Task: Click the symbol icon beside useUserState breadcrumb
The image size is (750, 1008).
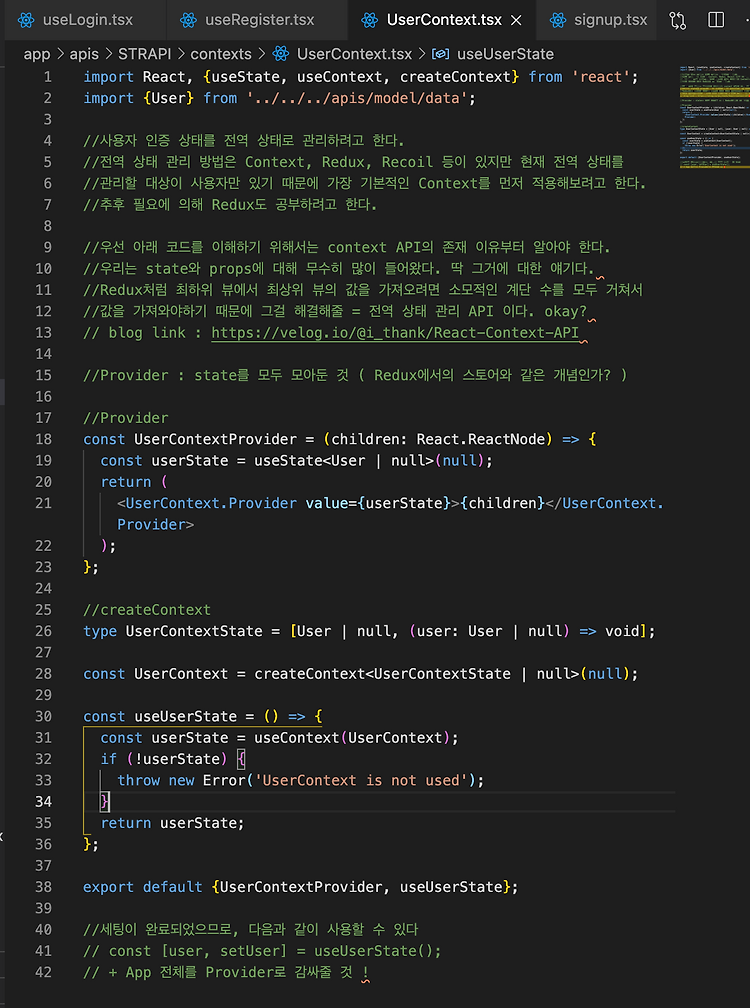Action: click(440, 54)
